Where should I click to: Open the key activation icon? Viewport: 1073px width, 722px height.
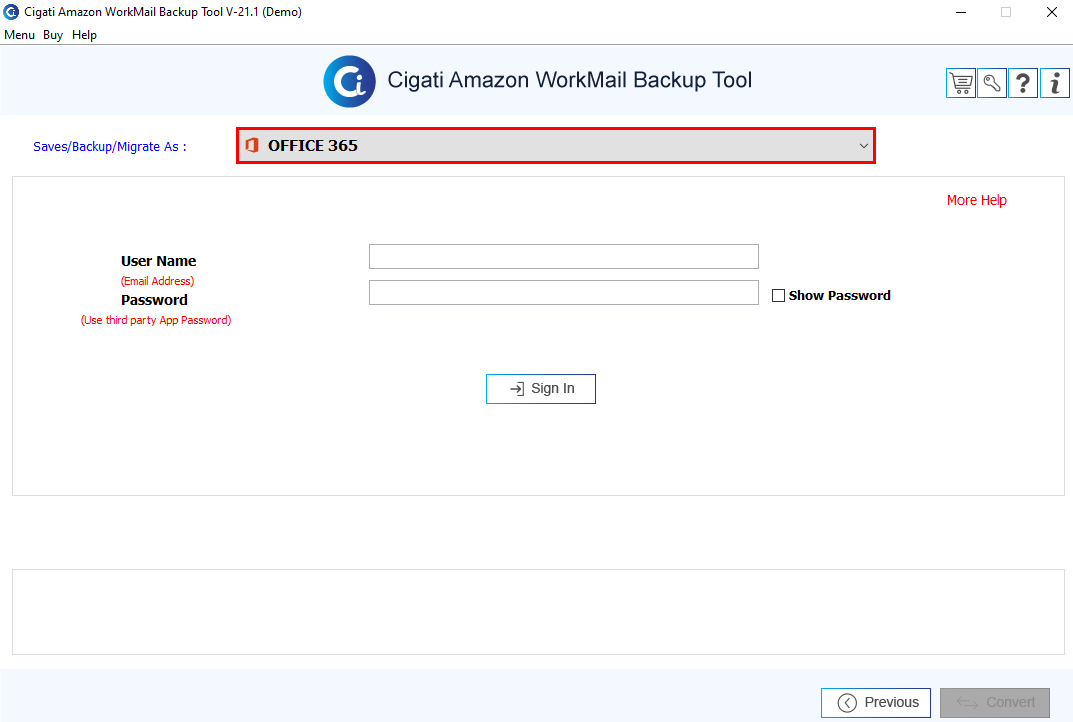tap(992, 83)
